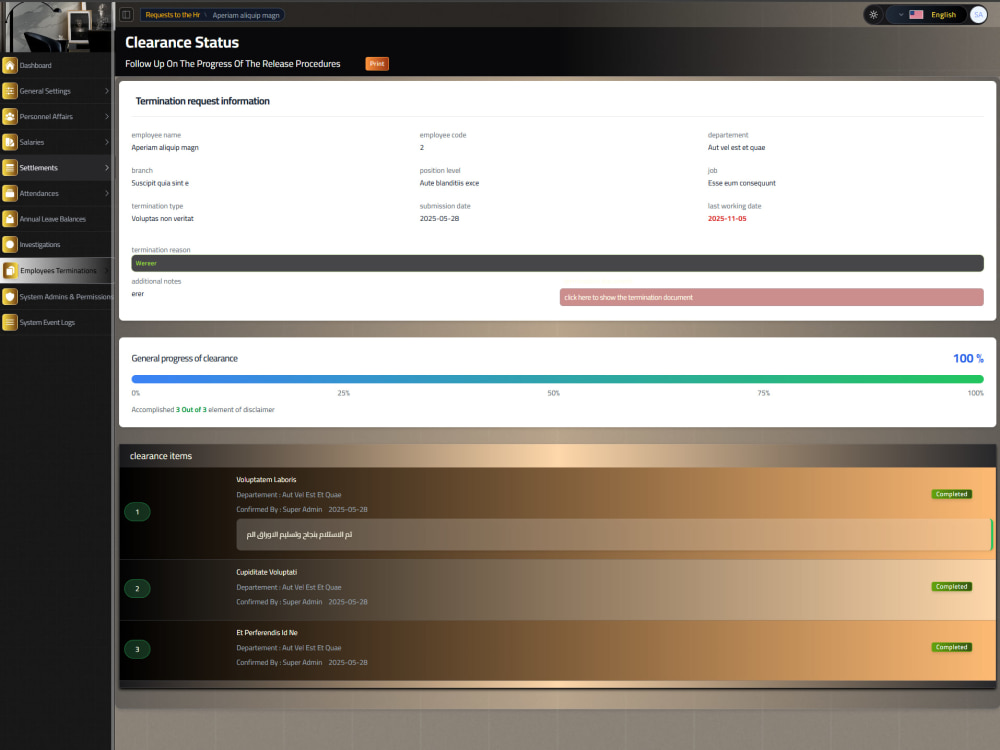Click the Aperiam aliquip magn breadcrumb
This screenshot has height=750, width=1000.
[x=246, y=15]
